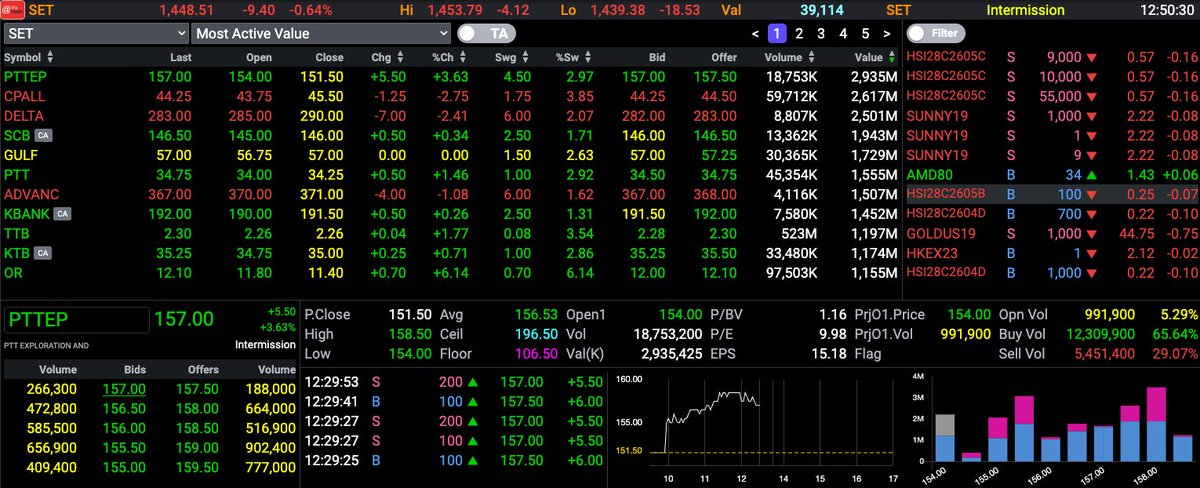Select the CPALL row in watchlist

[450, 96]
